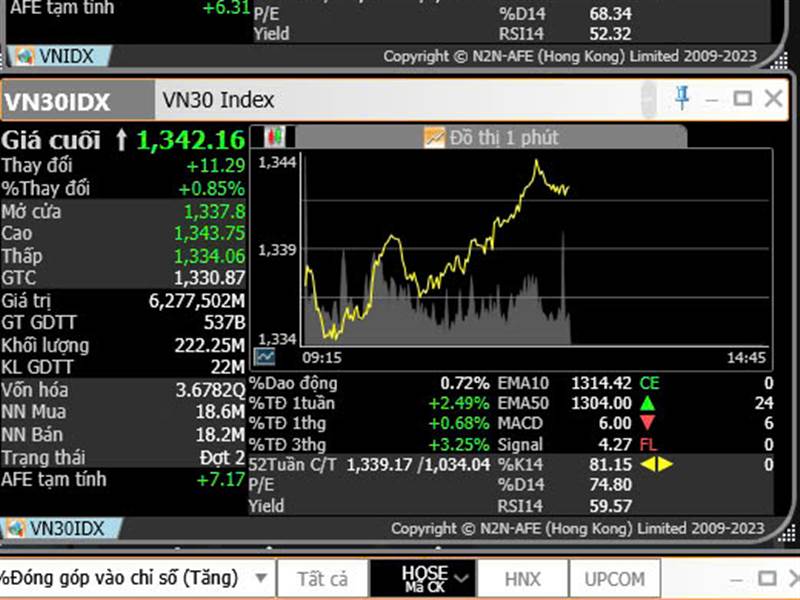Click the globe icon on the VNIDX tab
The image size is (800, 600).
click(x=24, y=56)
